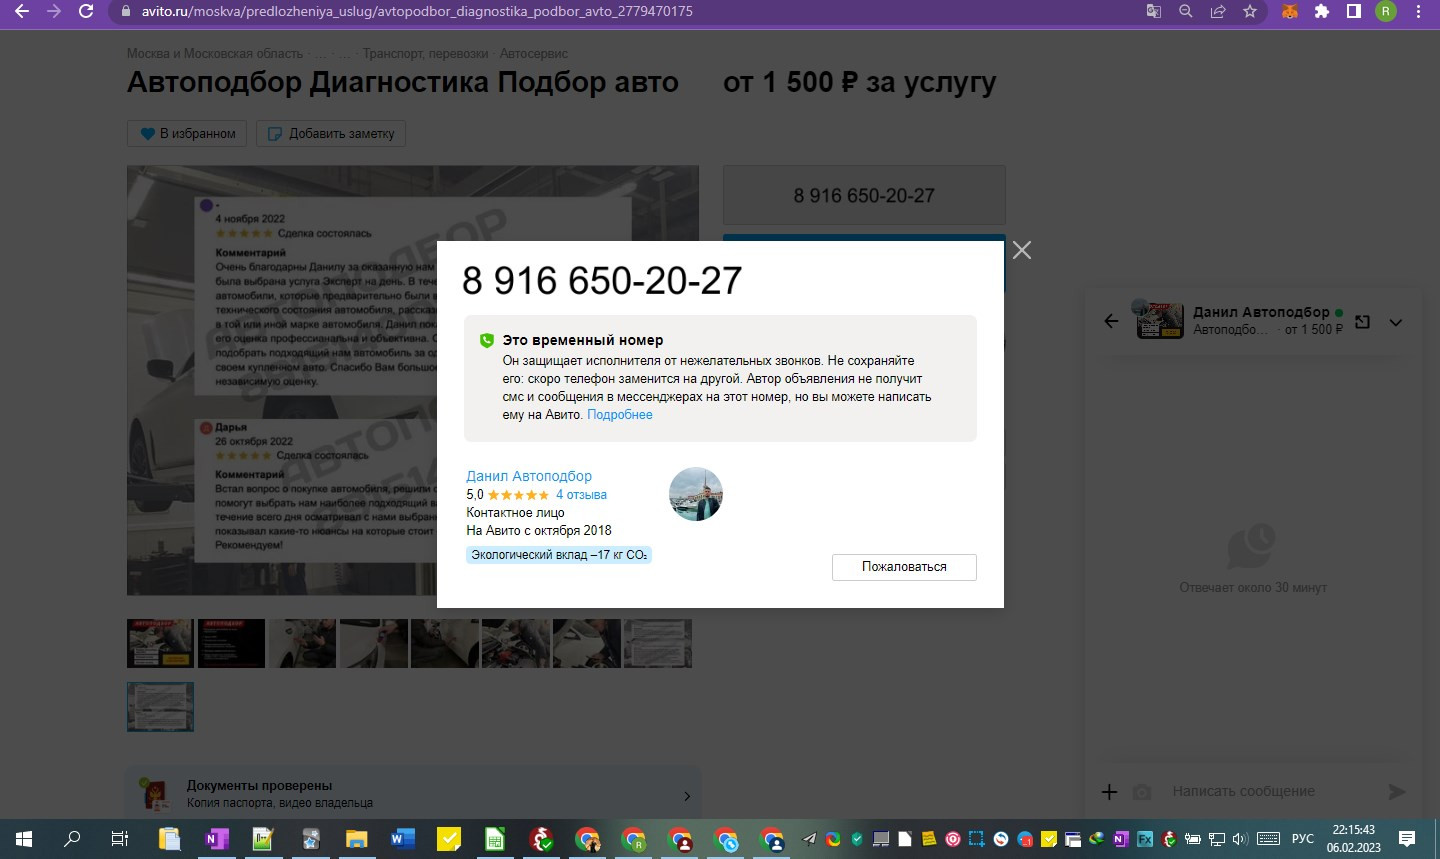Open the extensions puzzle icon
The width and height of the screenshot is (1440, 859).
click(1322, 12)
